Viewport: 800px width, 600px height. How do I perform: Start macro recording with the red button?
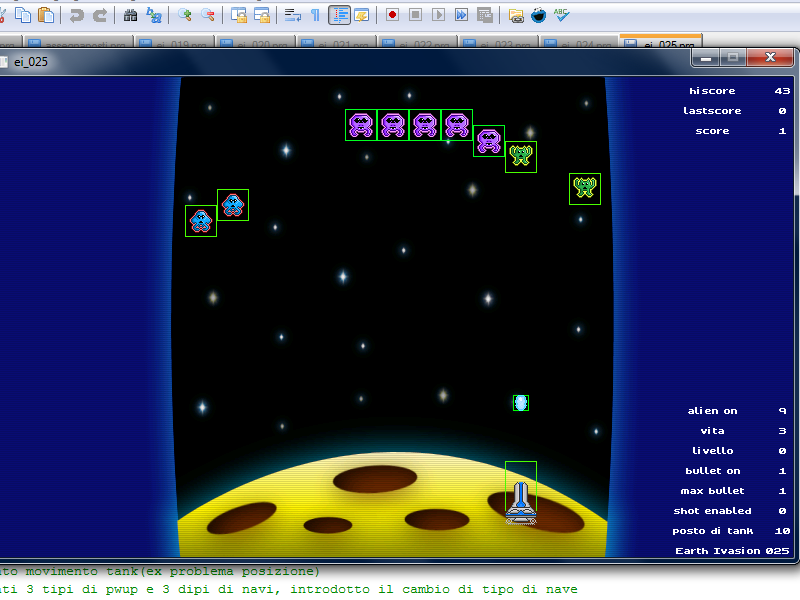(392, 15)
